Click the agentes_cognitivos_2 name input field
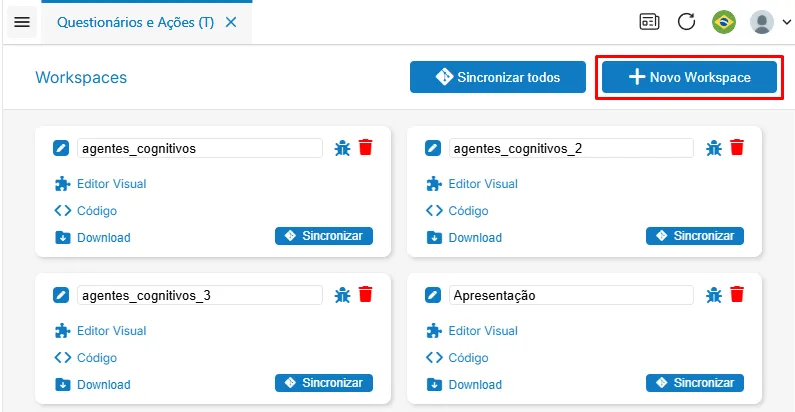This screenshot has height=412, width=795. tap(571, 148)
